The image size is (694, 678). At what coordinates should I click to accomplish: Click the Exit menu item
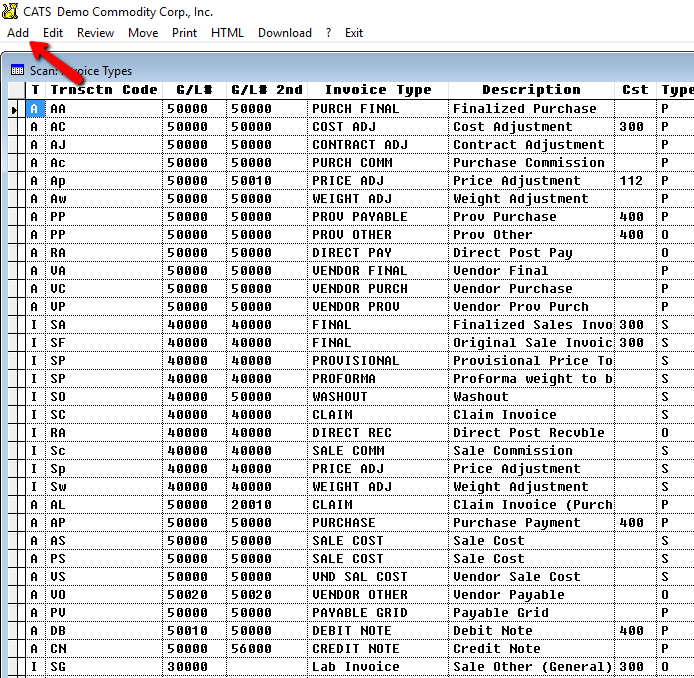pos(354,33)
